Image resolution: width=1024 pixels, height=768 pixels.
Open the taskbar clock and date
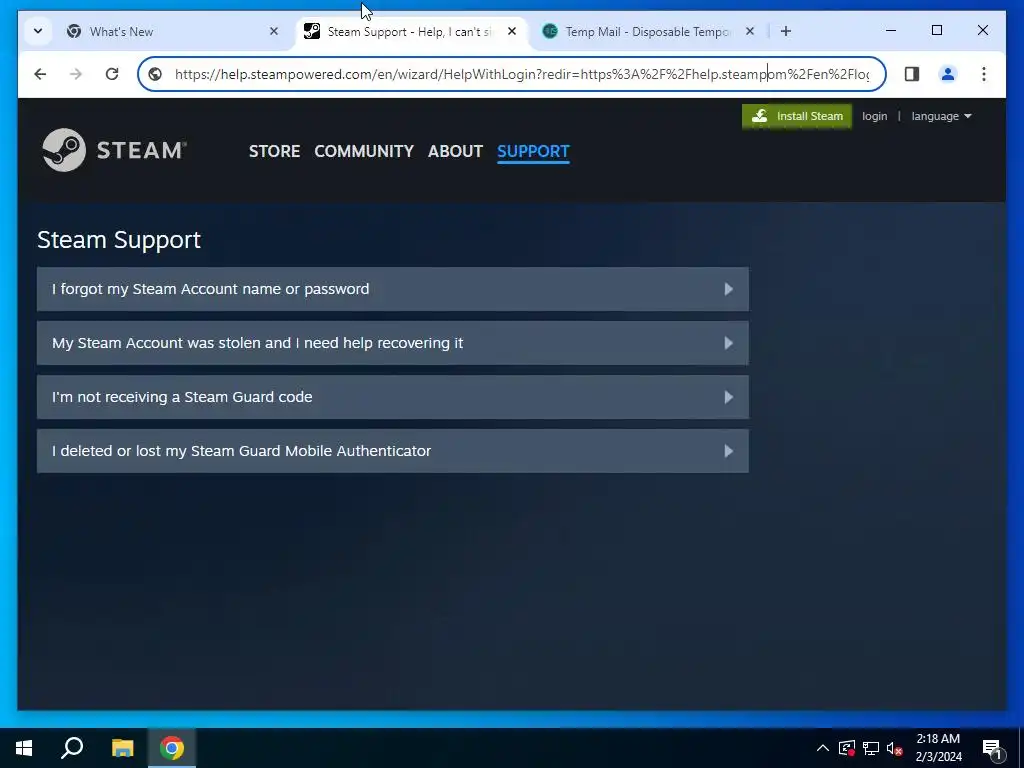pos(938,748)
